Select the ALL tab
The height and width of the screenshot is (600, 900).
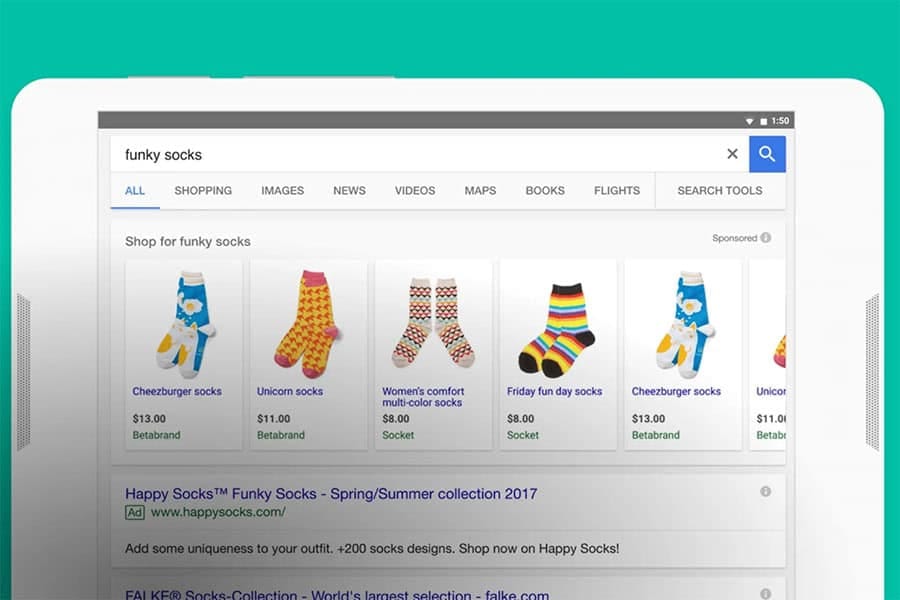[135, 191]
